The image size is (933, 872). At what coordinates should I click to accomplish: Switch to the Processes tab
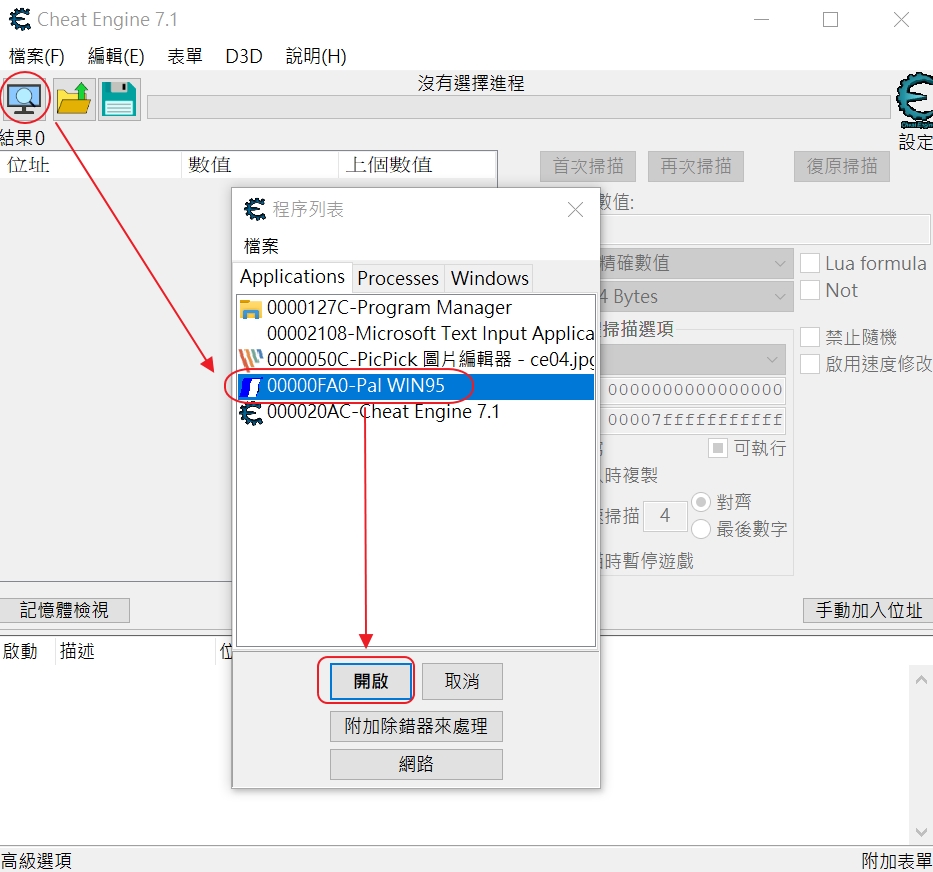point(398,278)
